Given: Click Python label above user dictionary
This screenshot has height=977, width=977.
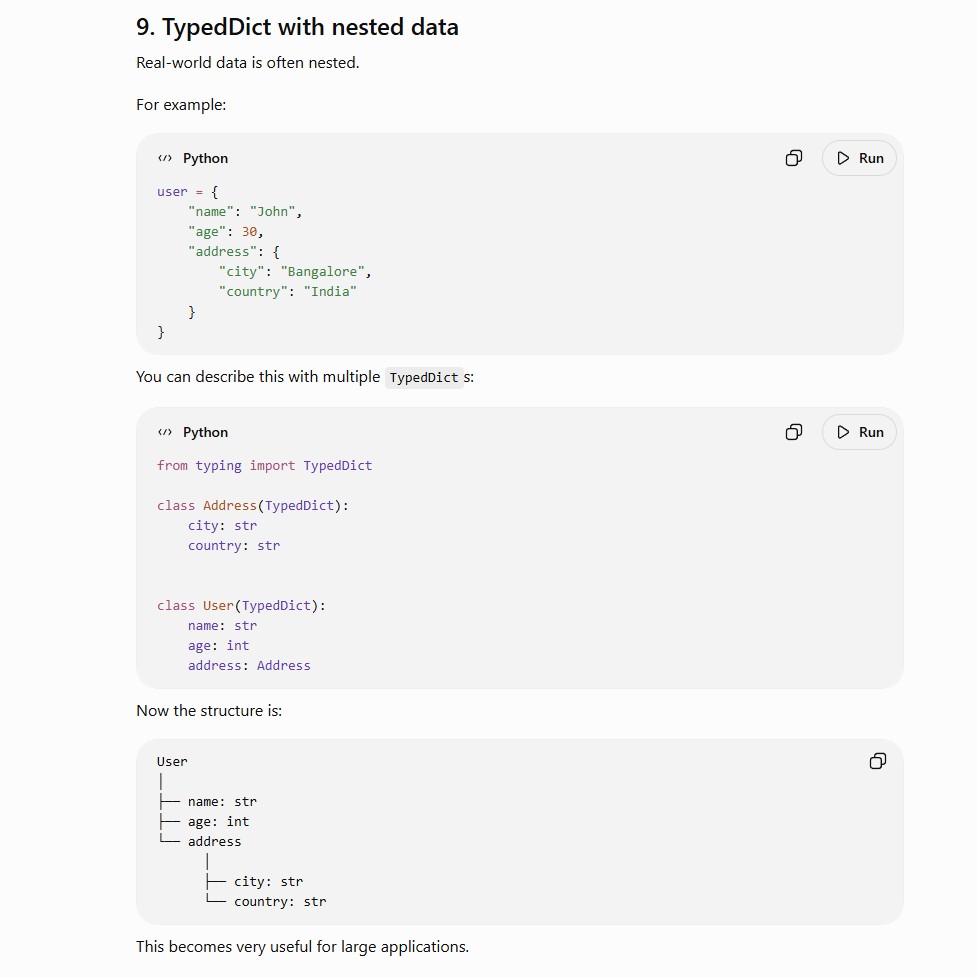Looking at the screenshot, I should 206,158.
